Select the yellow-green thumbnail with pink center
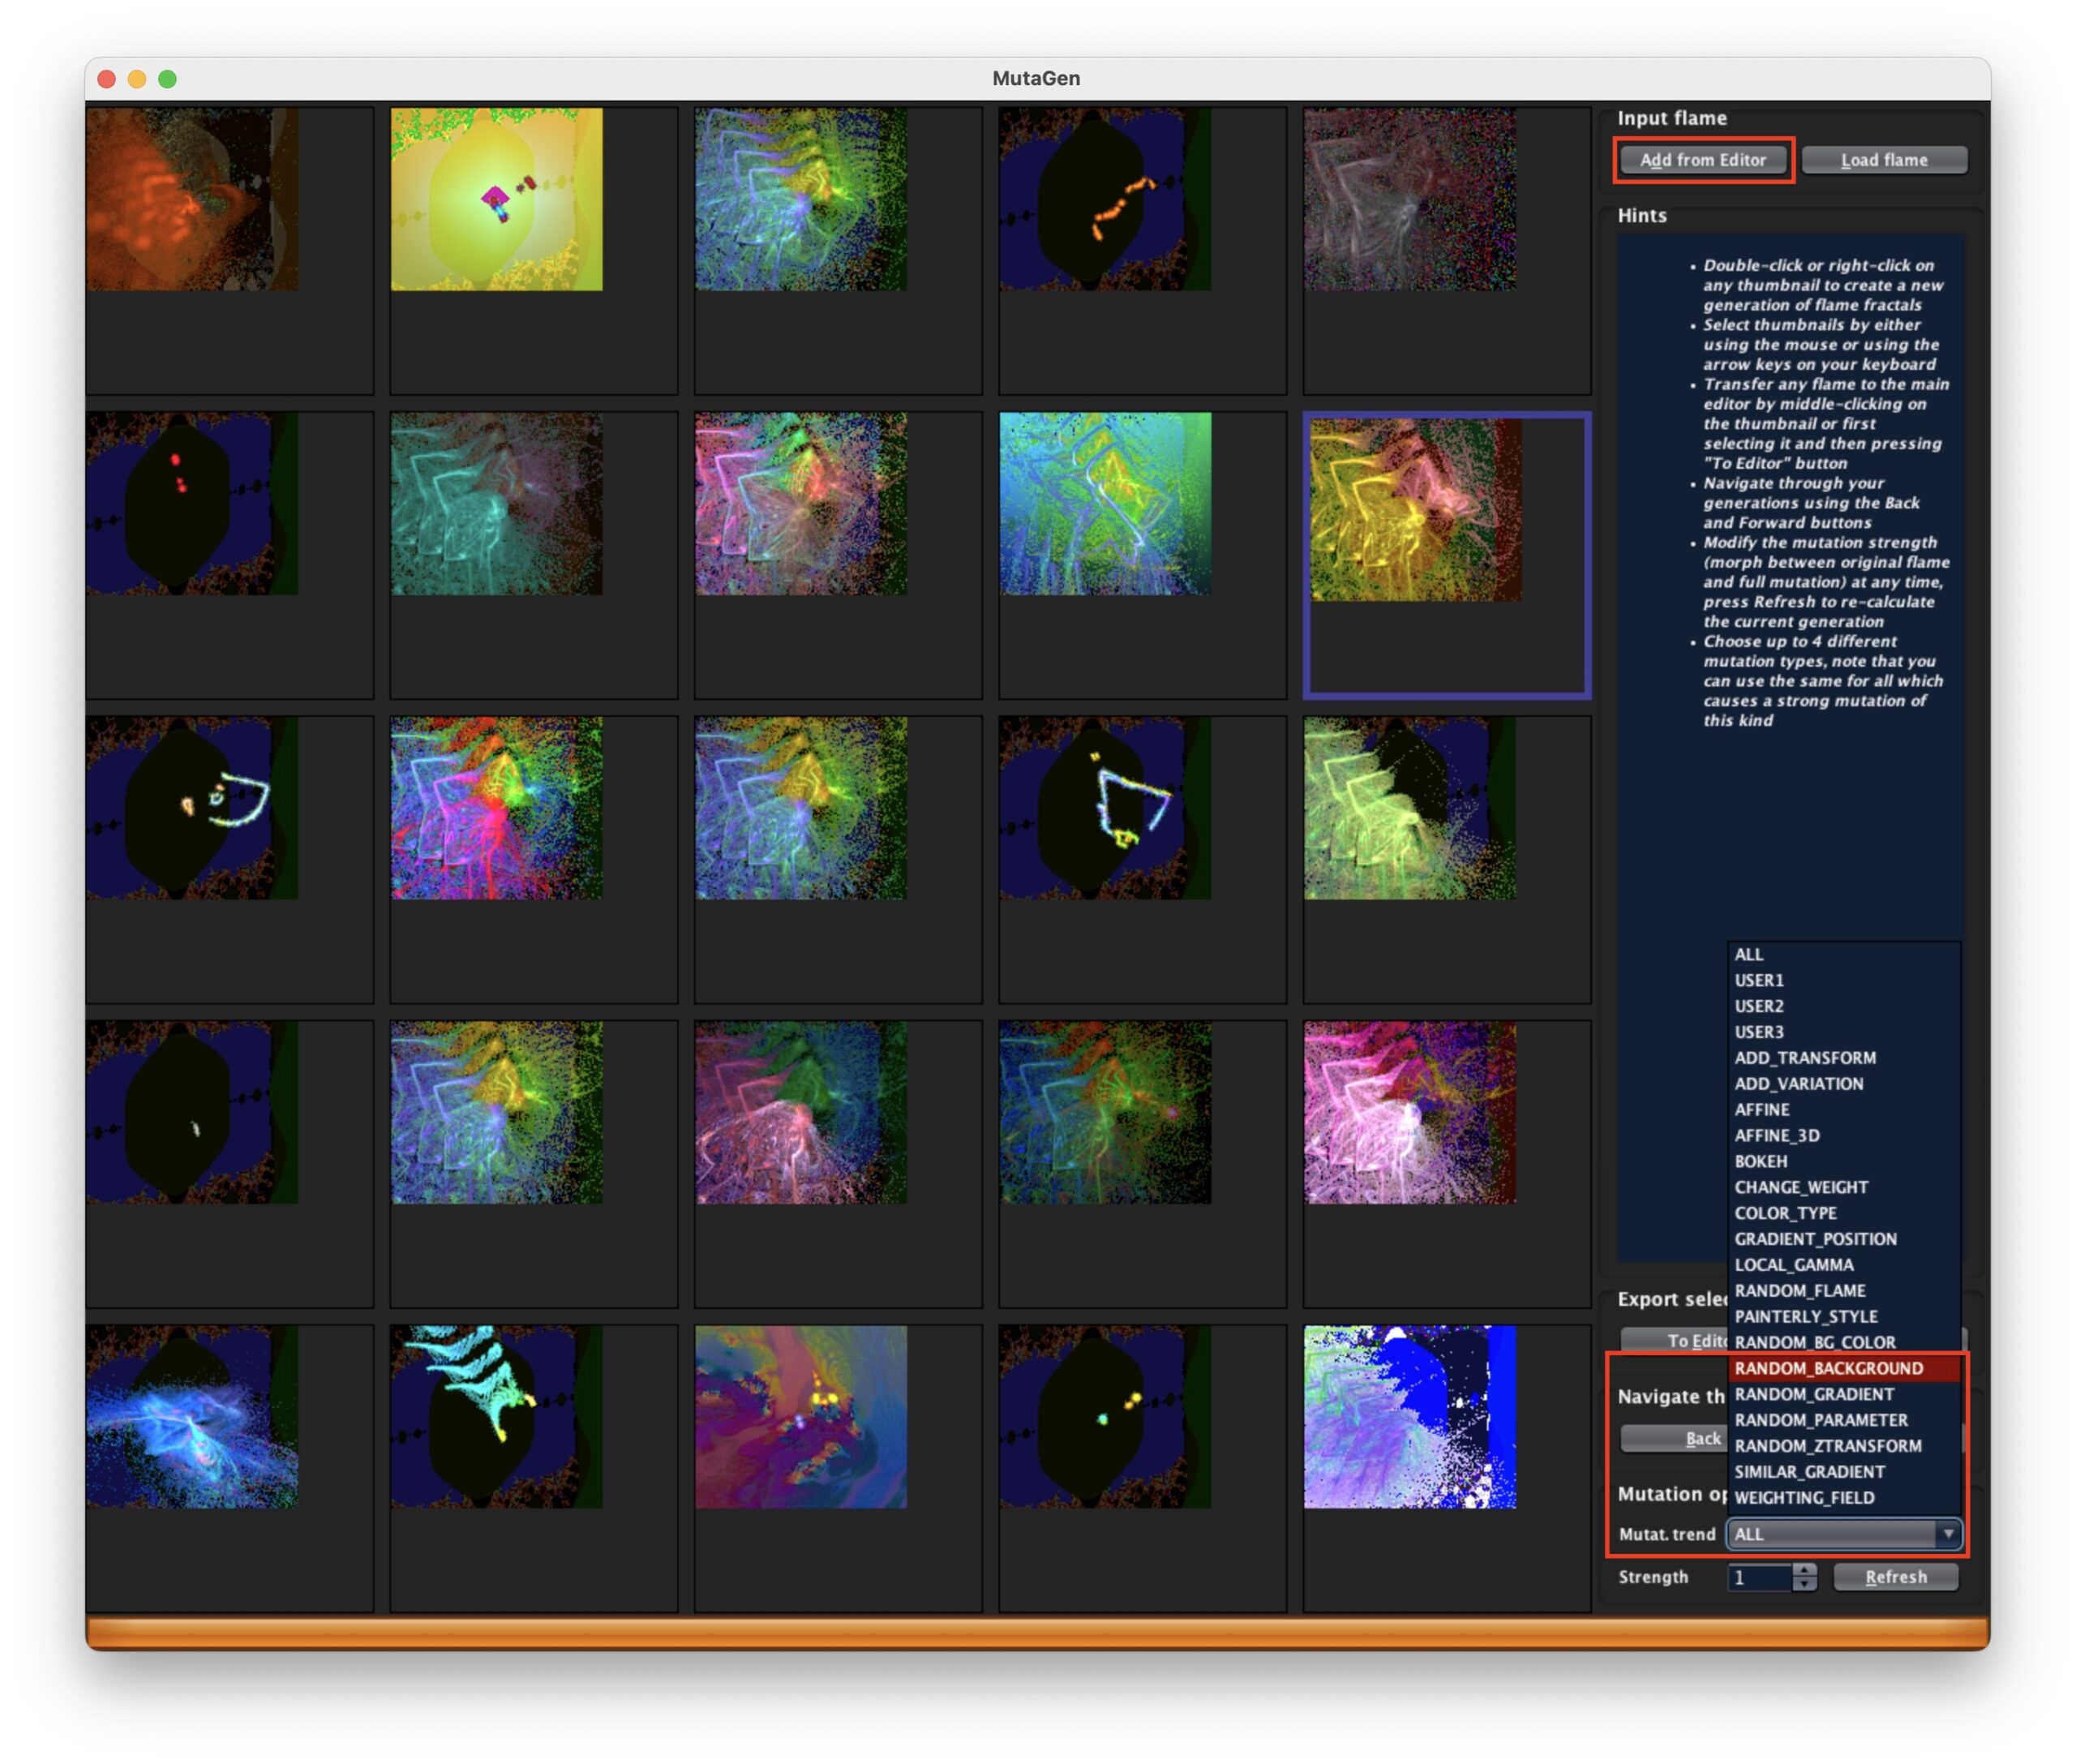Screen dimensions: 2076x1764 pos(497,199)
